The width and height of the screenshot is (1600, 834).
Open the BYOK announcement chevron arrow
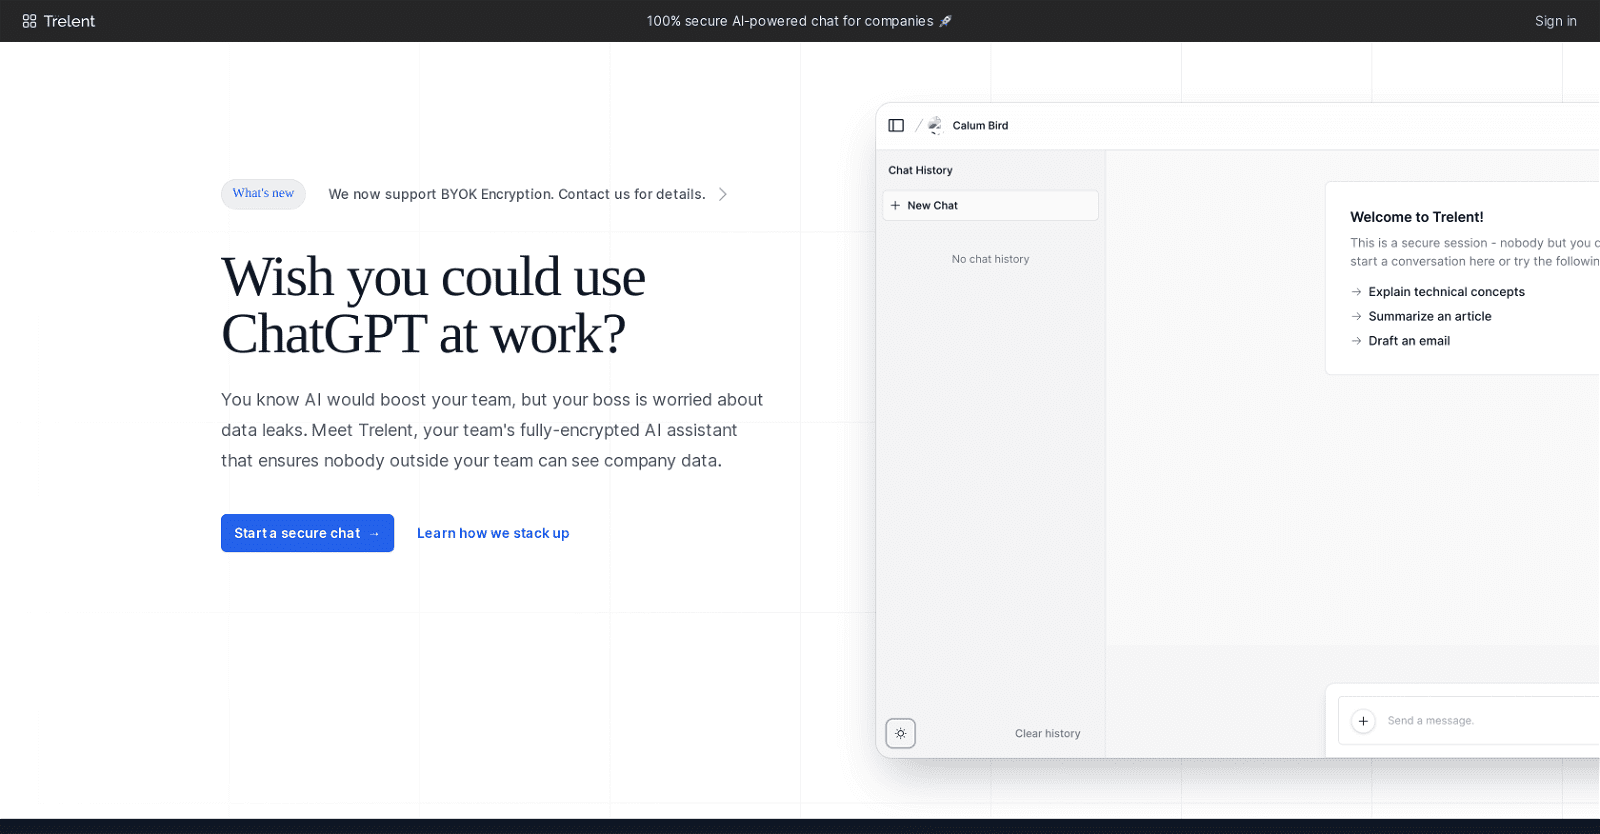[723, 194]
